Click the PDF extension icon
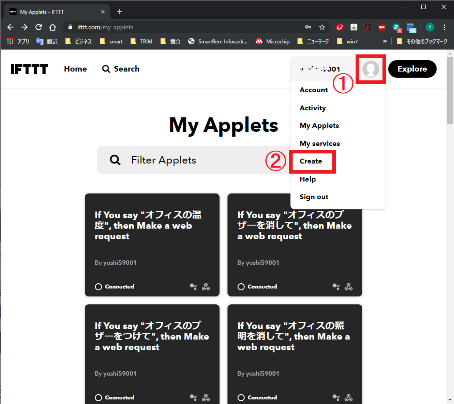This screenshot has height=404, width=454. click(x=368, y=27)
